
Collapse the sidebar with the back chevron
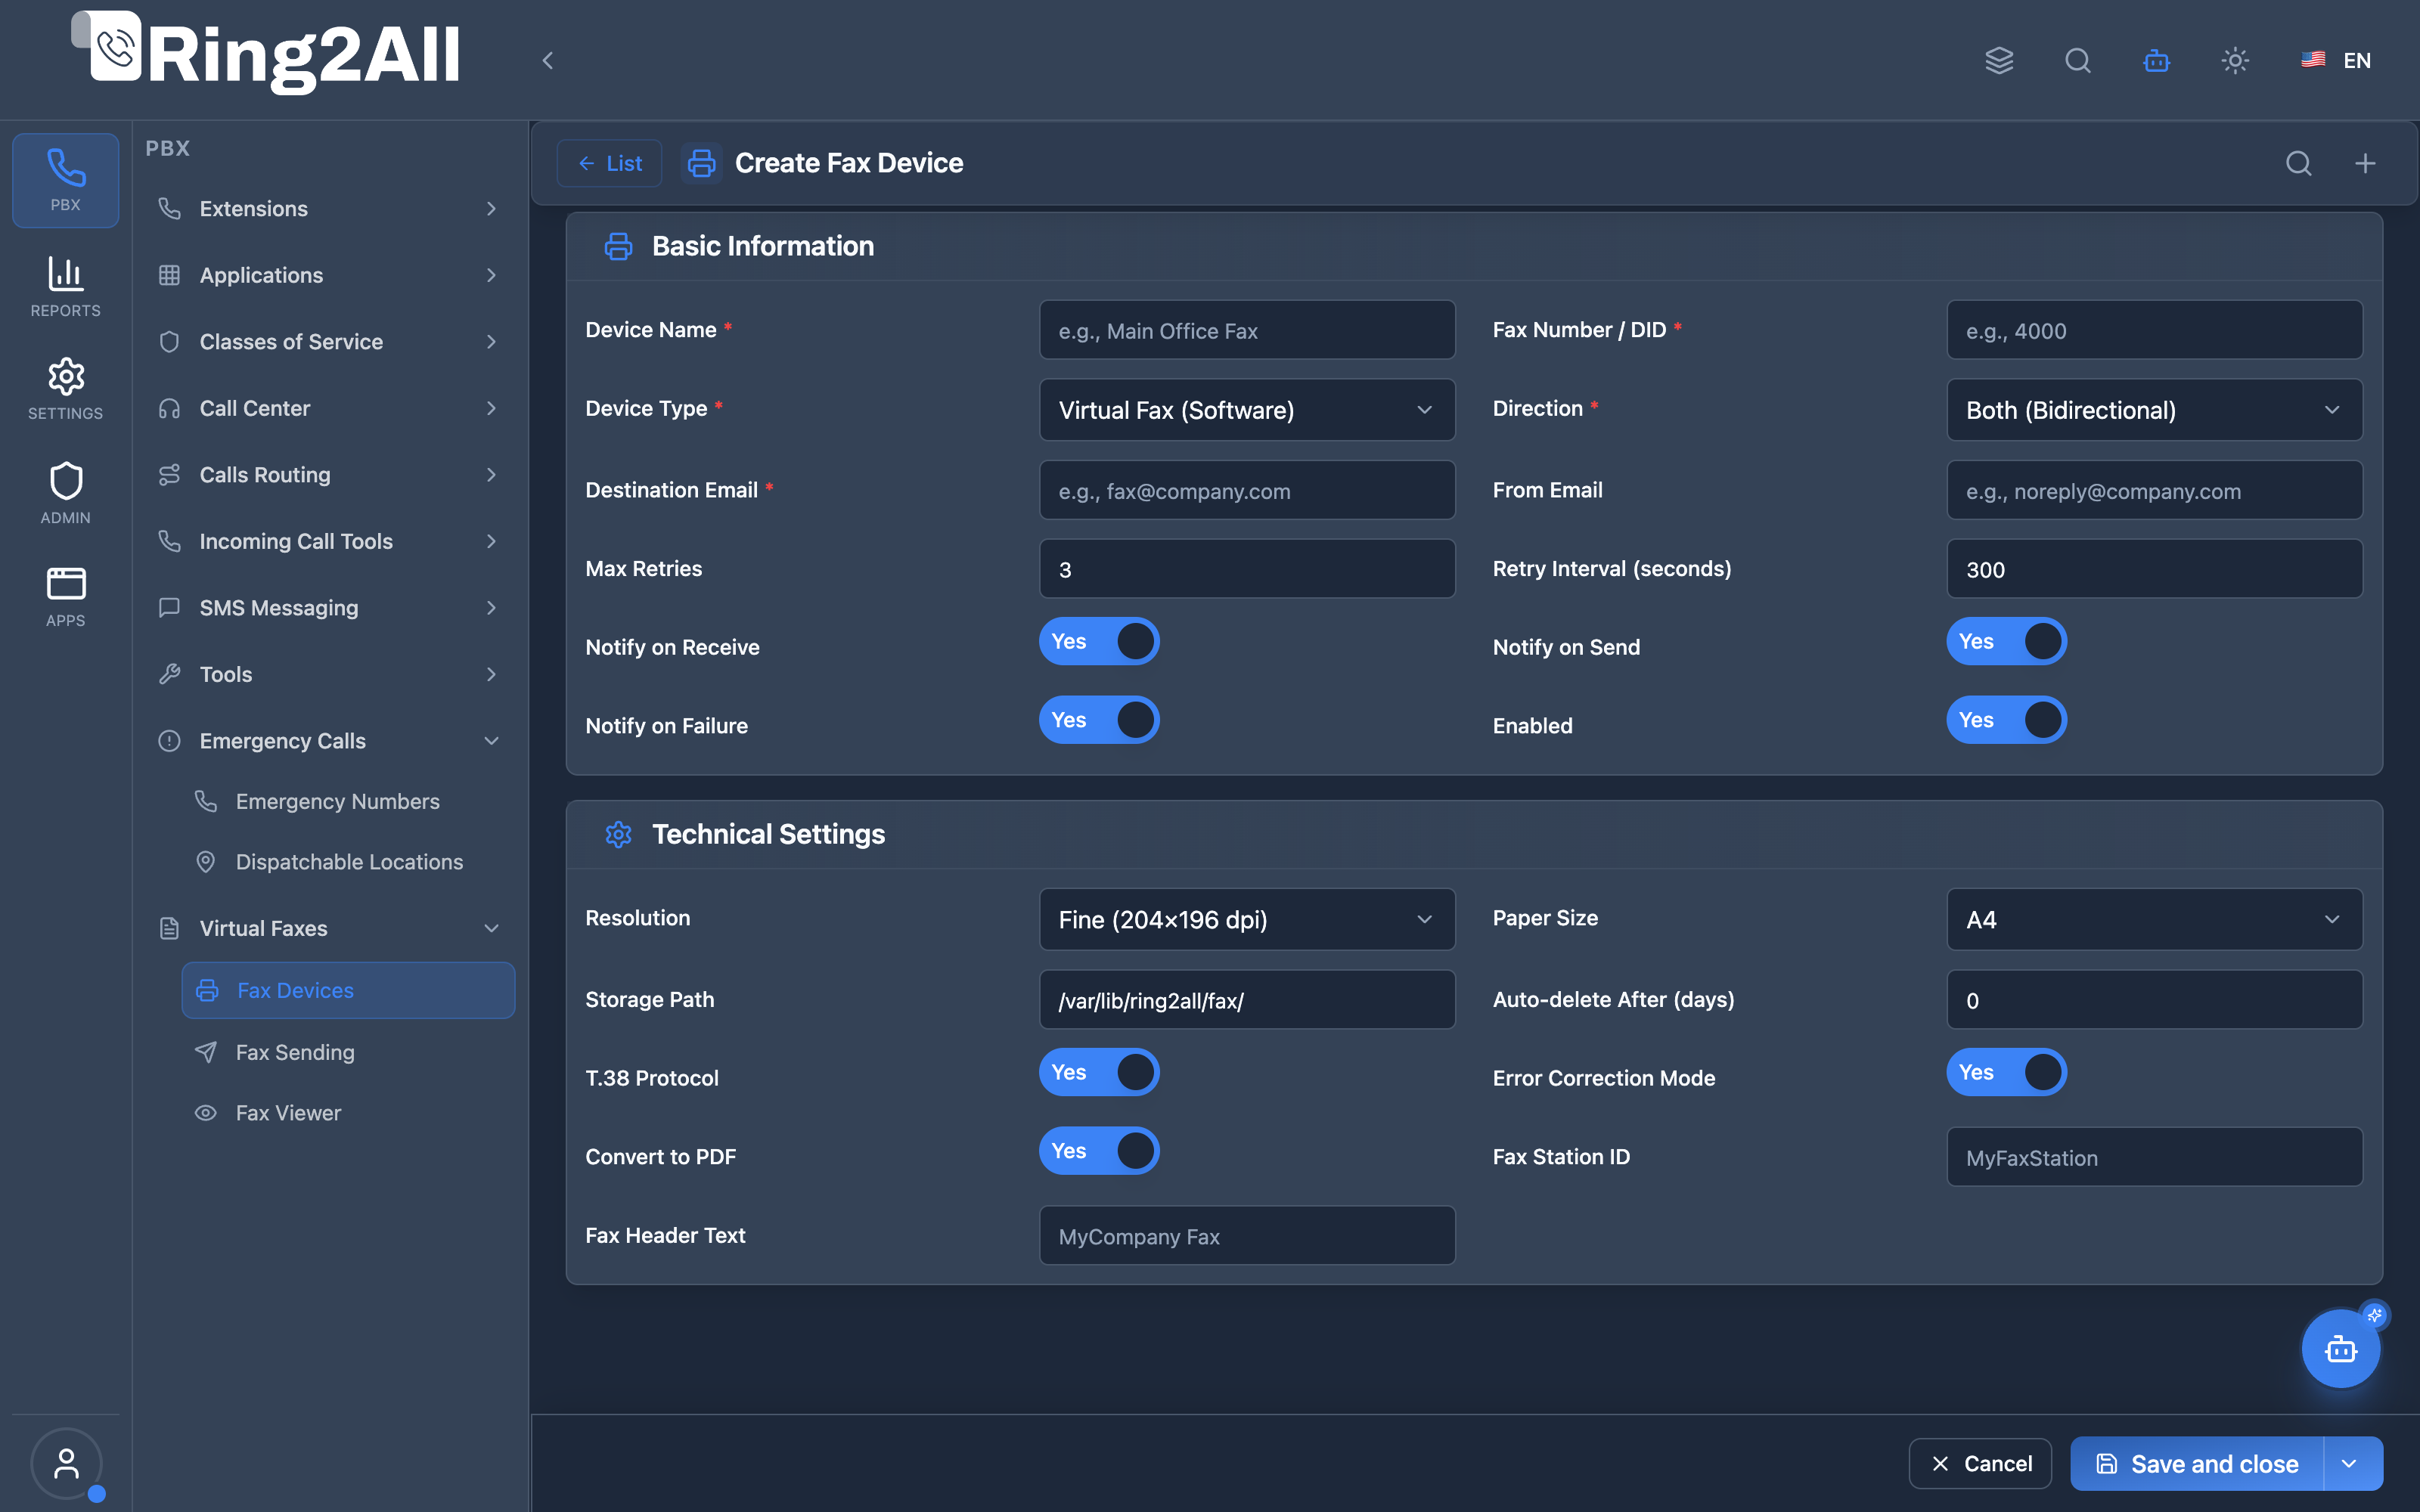click(547, 60)
